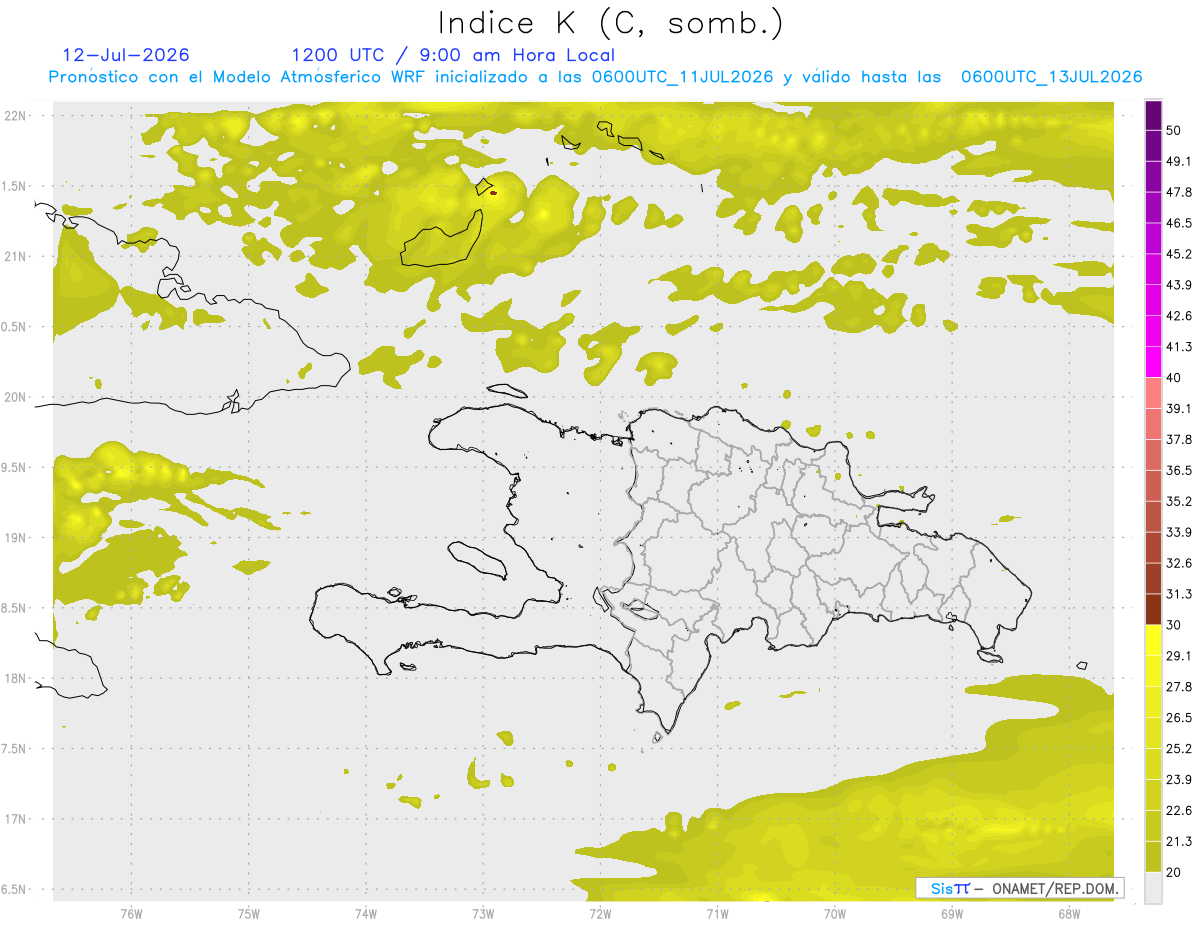Click '0600UTC_11JUL2026' initialization time text
The image size is (1200, 927).
pos(682,77)
